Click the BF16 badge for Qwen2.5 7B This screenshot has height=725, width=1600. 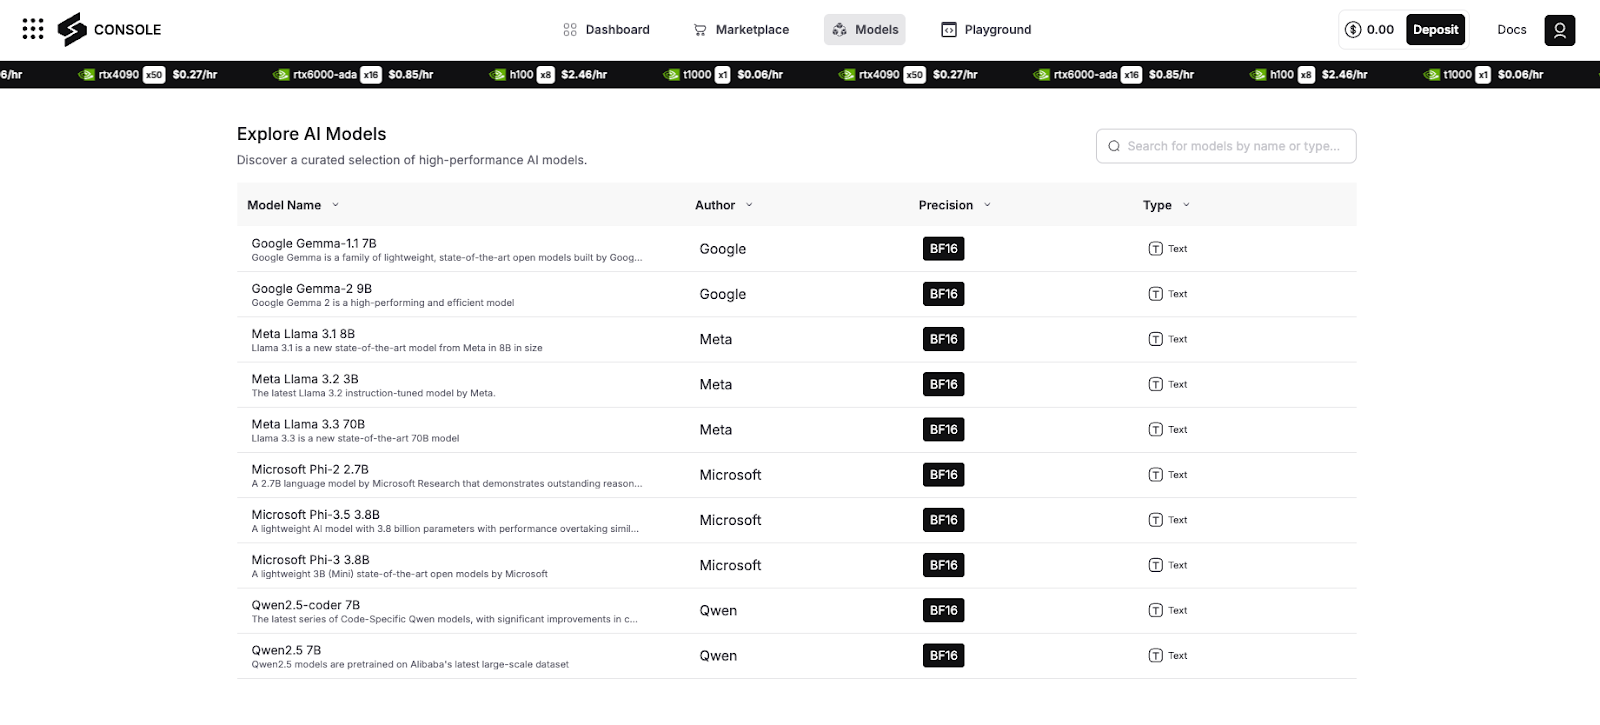[x=943, y=656]
